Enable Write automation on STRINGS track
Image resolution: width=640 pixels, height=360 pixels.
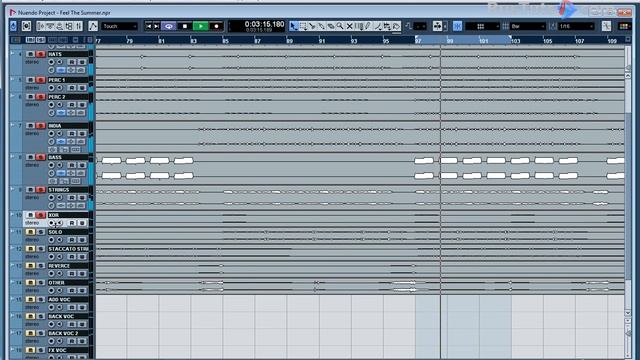point(82,198)
